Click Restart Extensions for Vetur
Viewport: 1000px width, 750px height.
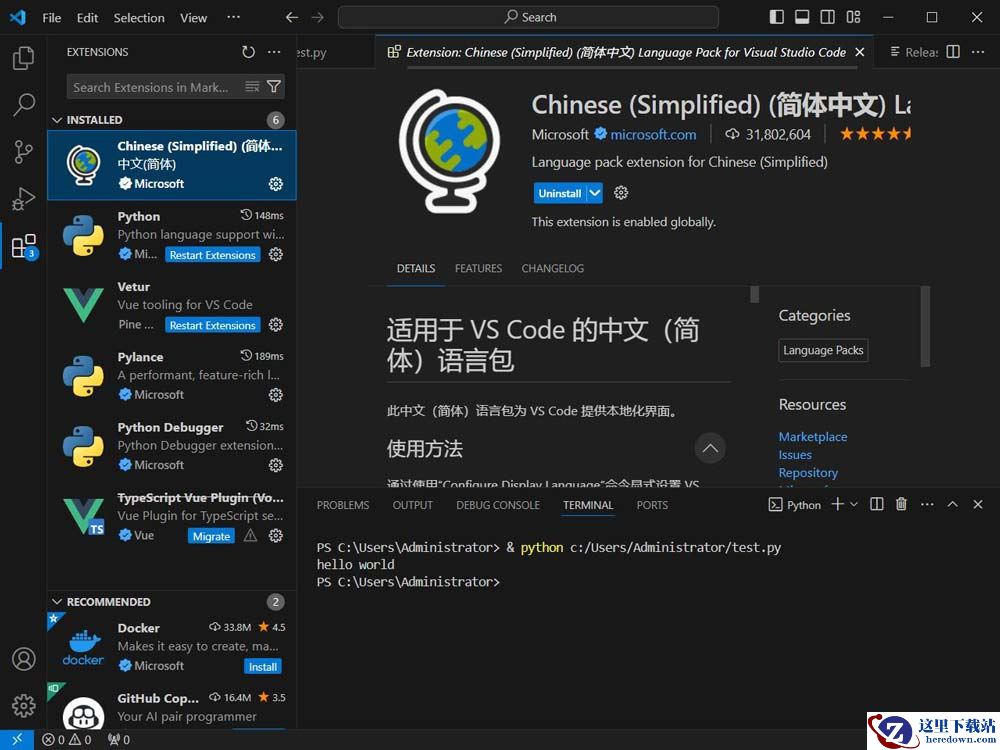pyautogui.click(x=212, y=325)
